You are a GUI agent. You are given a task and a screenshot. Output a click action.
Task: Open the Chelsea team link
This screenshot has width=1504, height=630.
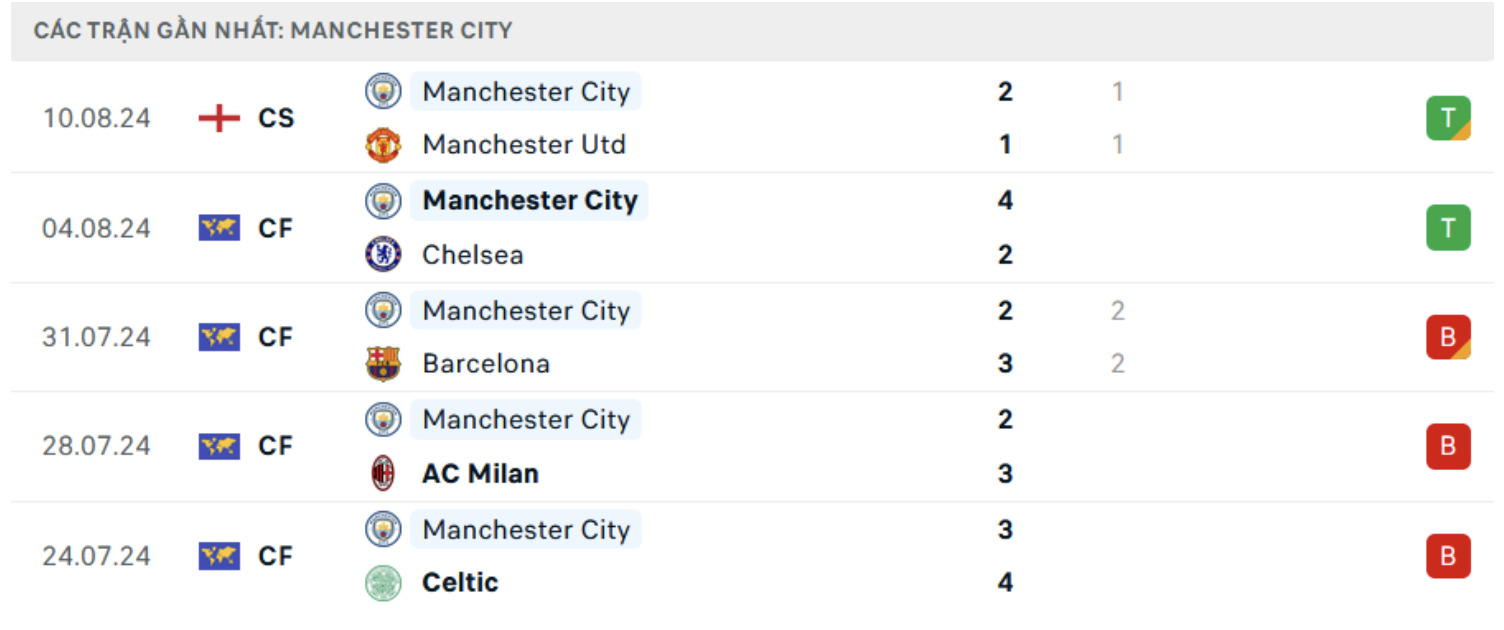pos(472,254)
